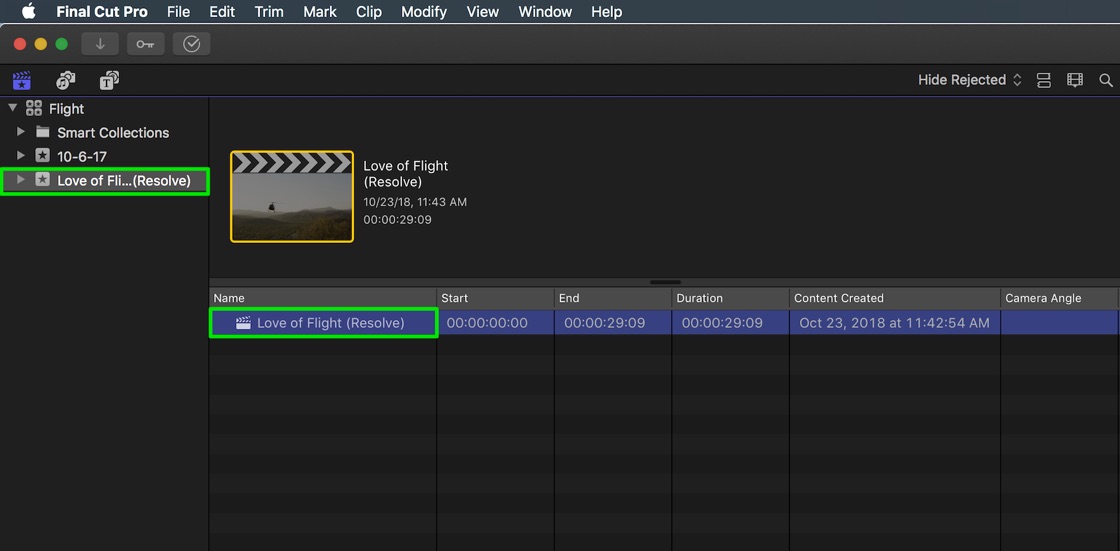Click the Love of Fli...(Resolve) star icon

pyautogui.click(x=43, y=180)
